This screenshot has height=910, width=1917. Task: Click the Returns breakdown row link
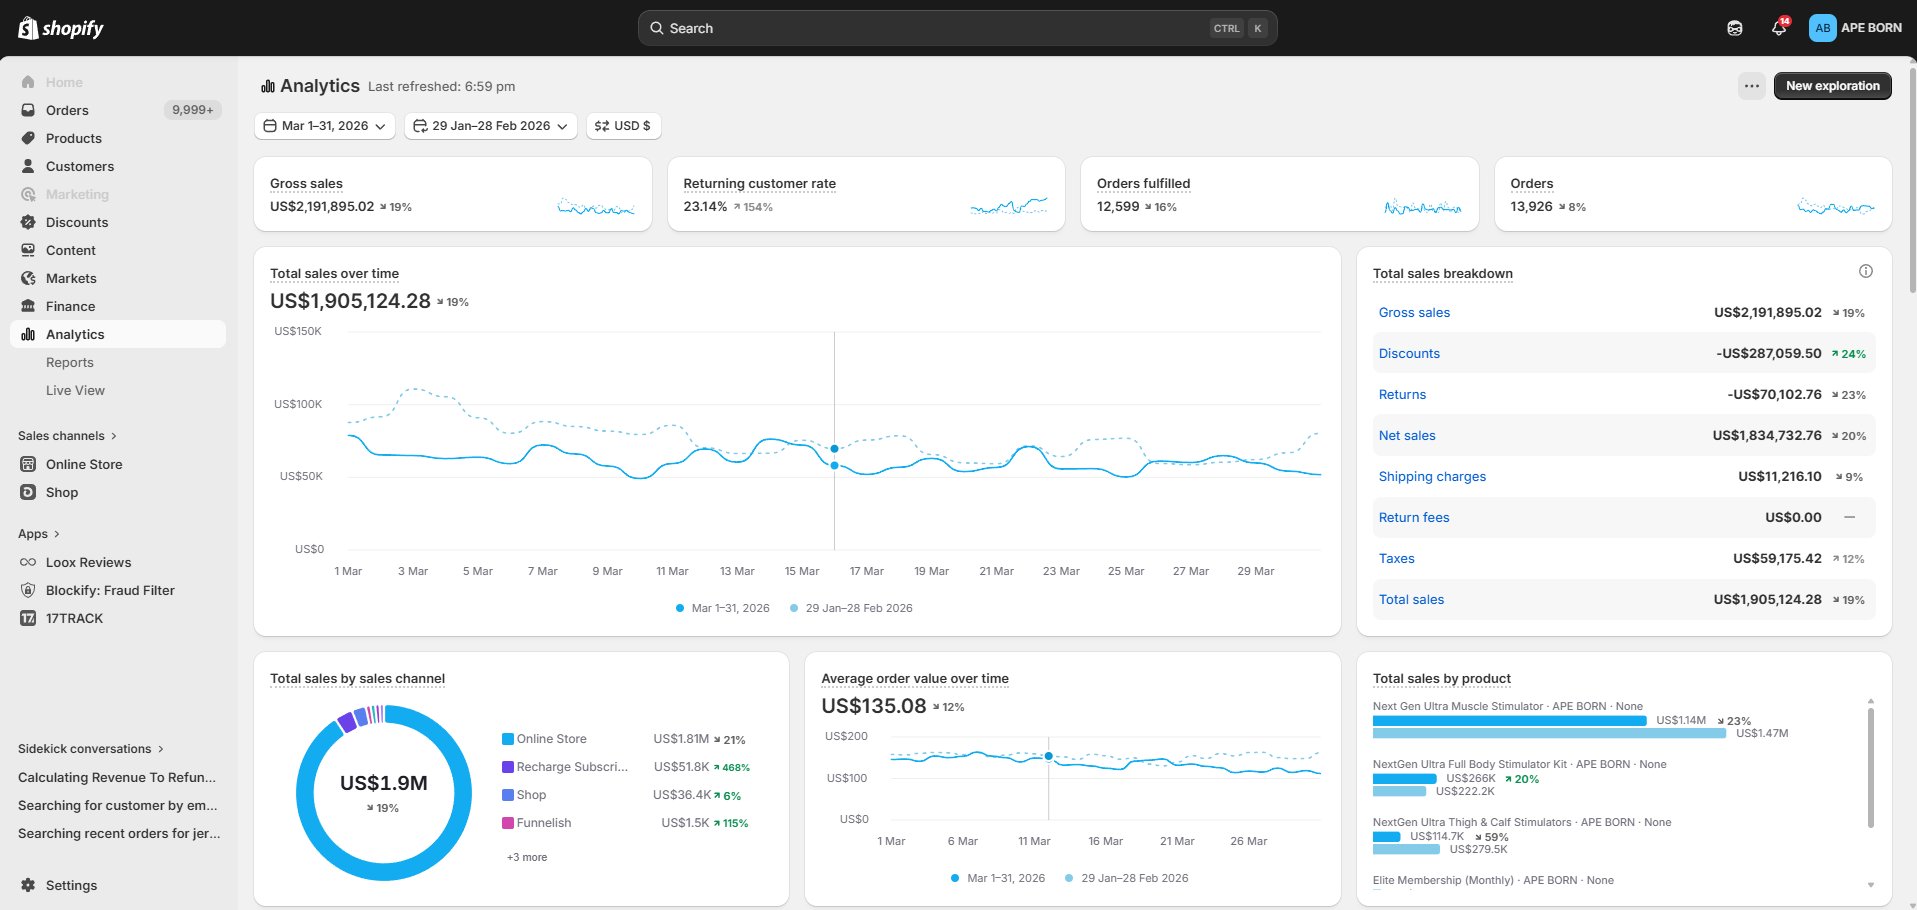point(1402,394)
